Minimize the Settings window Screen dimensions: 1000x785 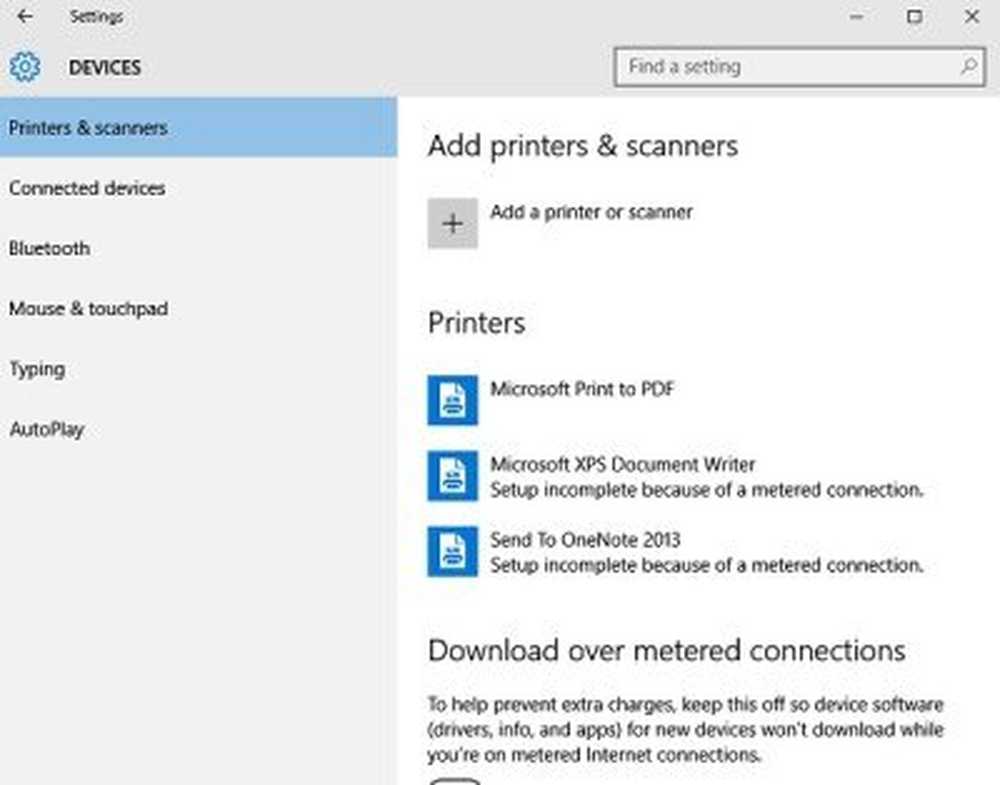click(857, 17)
